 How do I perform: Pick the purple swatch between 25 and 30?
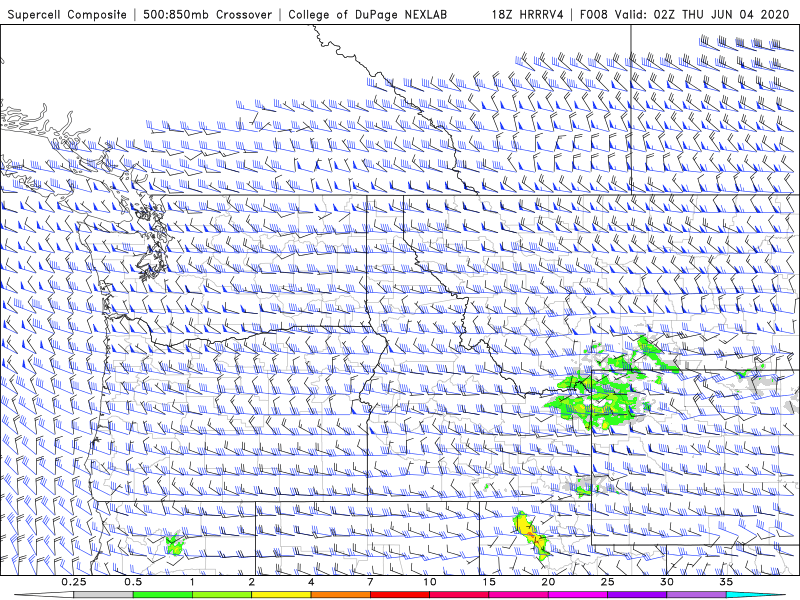[x=637, y=595]
